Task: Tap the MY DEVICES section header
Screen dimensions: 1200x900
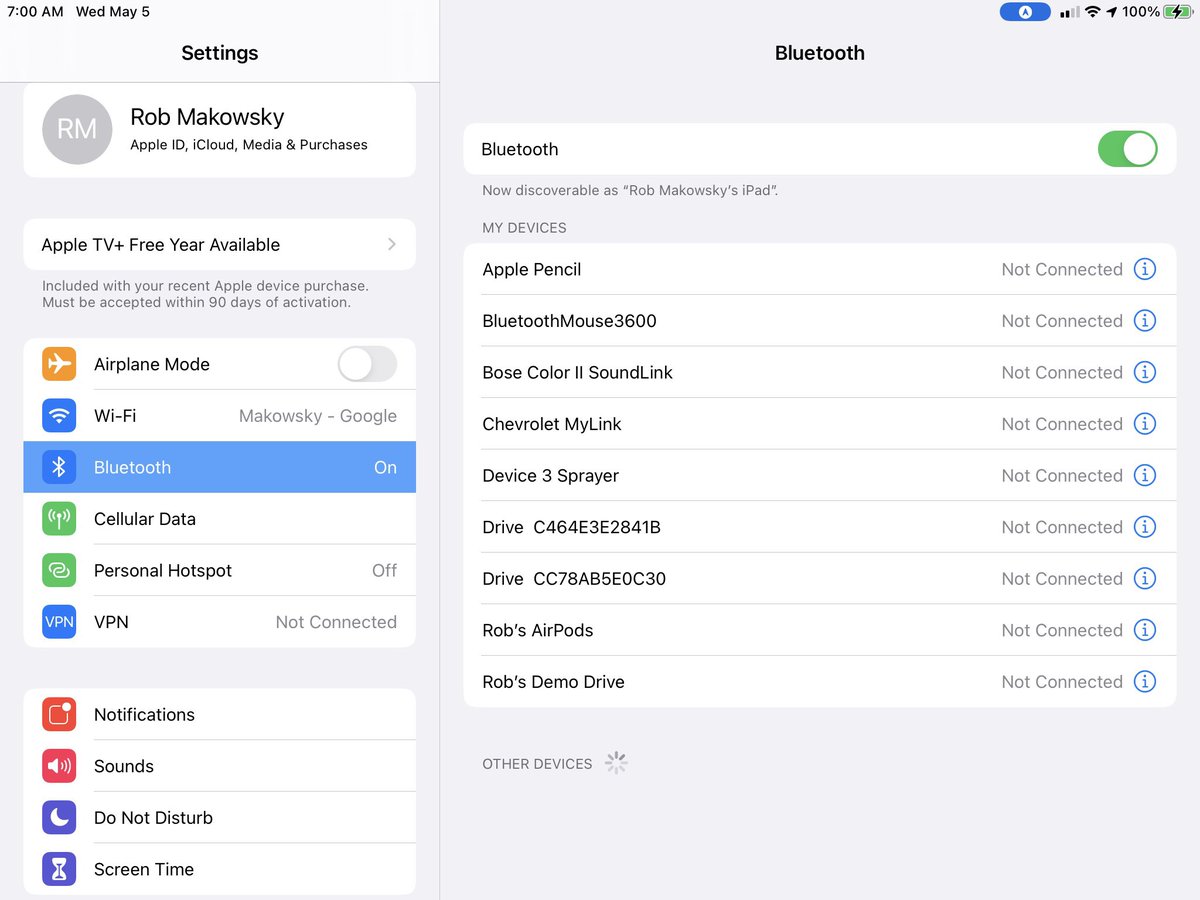Action: tap(524, 228)
